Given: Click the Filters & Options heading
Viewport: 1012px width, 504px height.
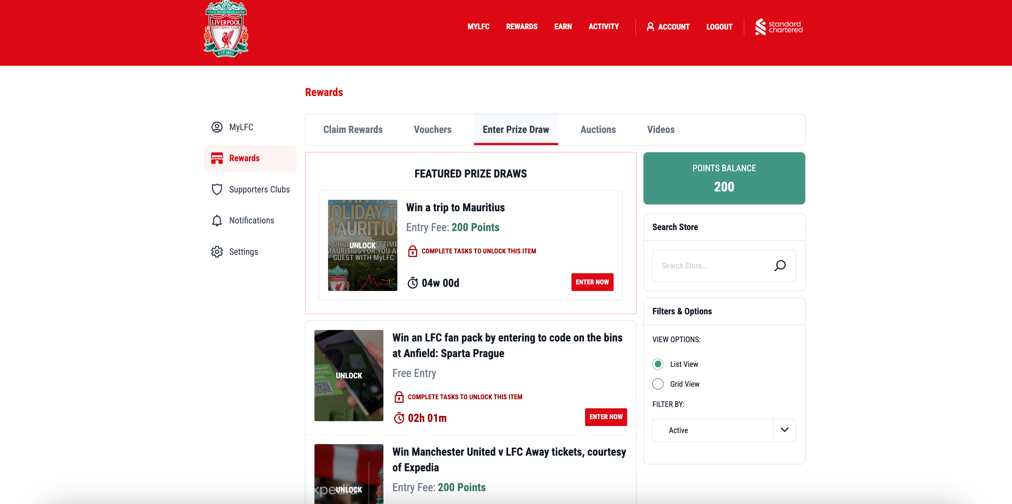Looking at the screenshot, I should tap(682, 311).
